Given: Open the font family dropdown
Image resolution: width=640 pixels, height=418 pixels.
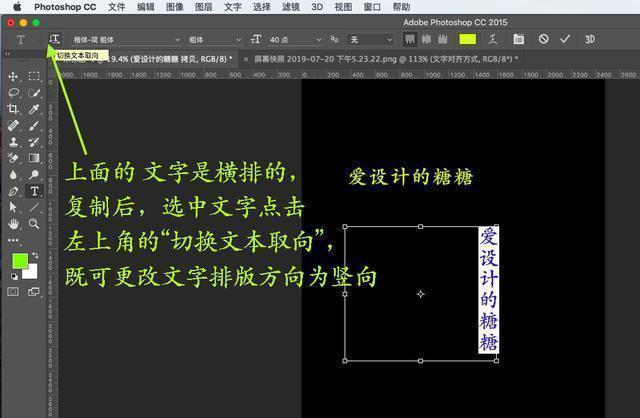Looking at the screenshot, I should tap(126, 40).
